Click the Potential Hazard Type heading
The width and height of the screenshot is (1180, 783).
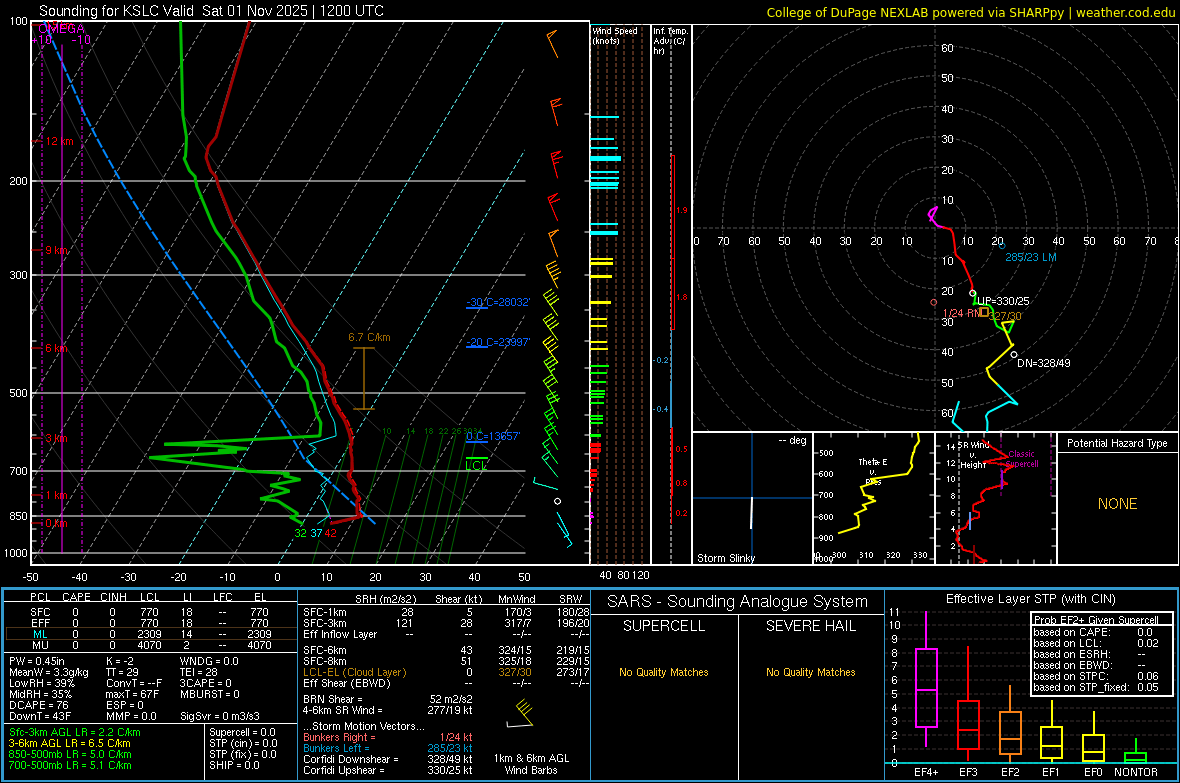tap(1117, 443)
